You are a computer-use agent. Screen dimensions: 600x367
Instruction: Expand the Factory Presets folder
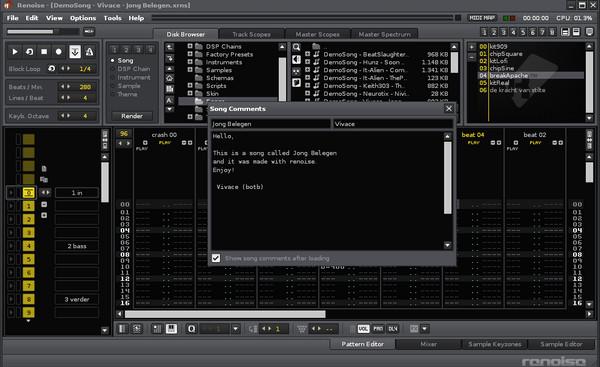pos(190,54)
